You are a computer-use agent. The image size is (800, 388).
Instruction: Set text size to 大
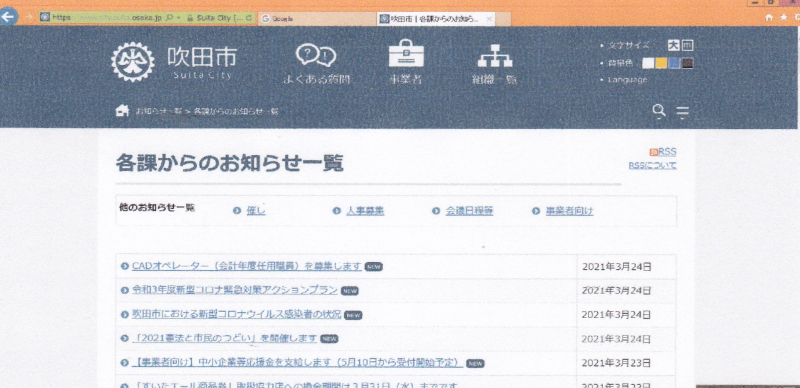673,45
